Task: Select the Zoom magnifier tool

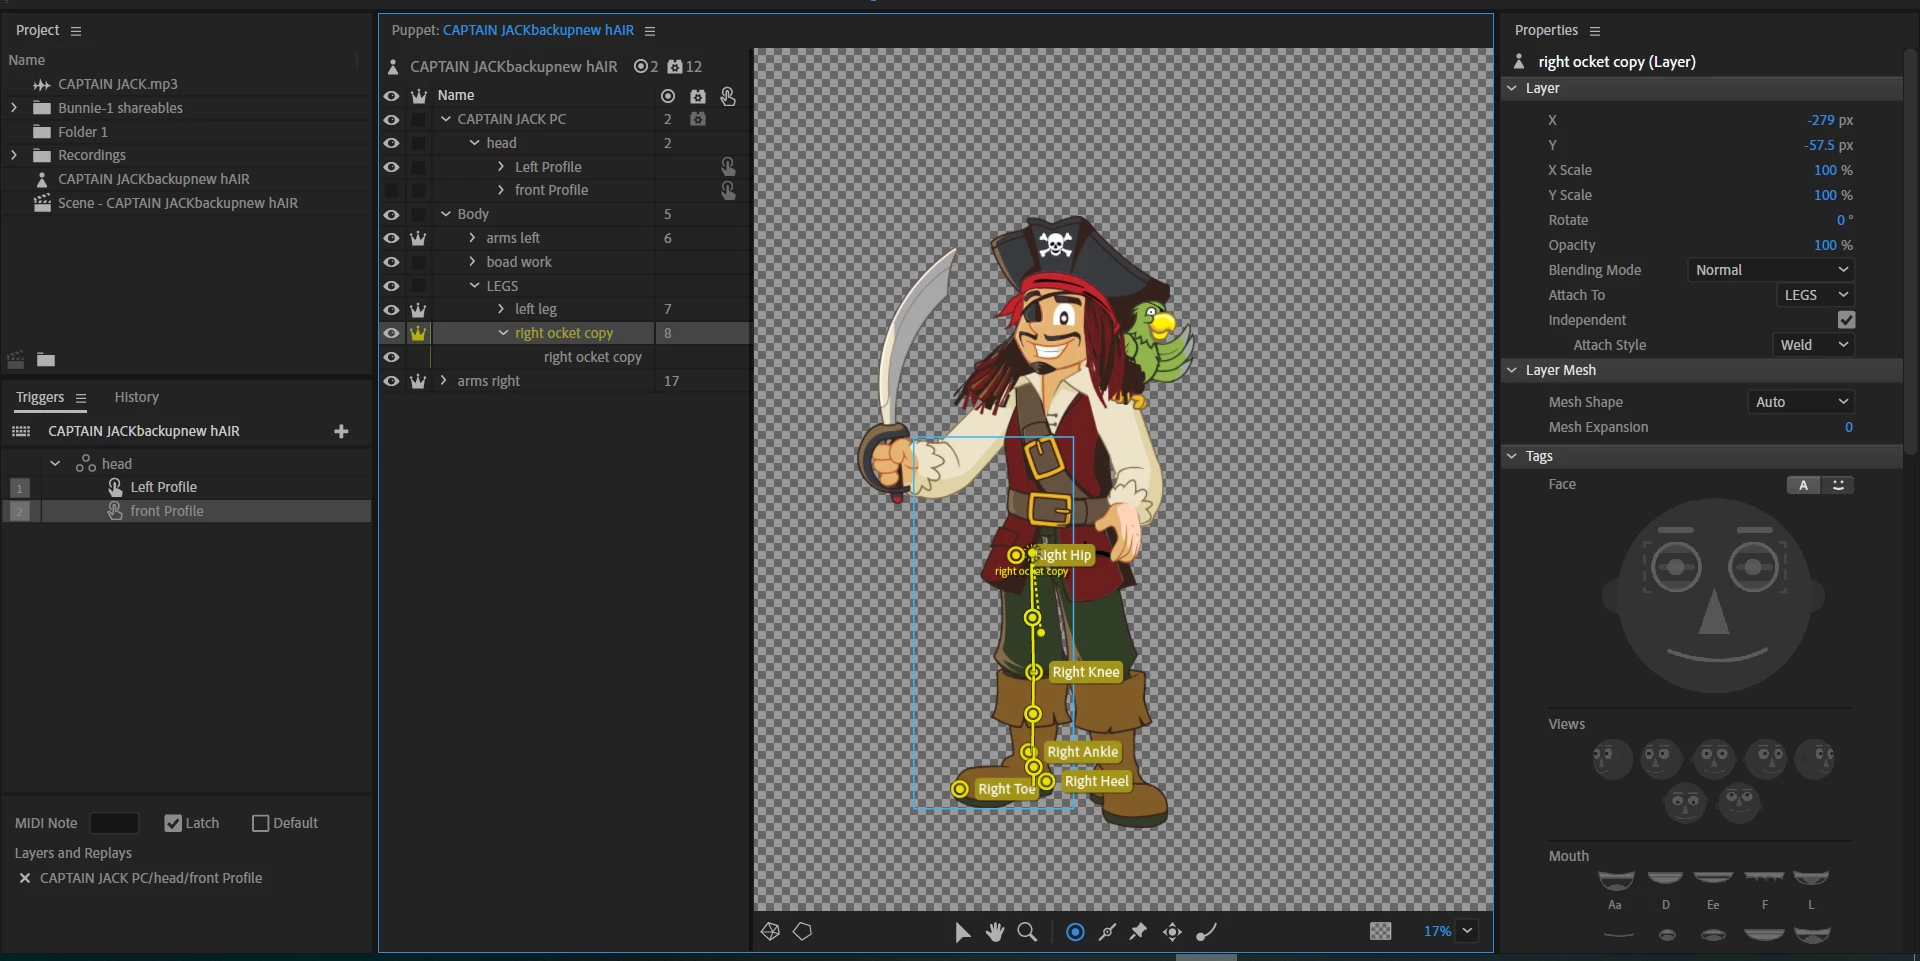Action: [1027, 932]
